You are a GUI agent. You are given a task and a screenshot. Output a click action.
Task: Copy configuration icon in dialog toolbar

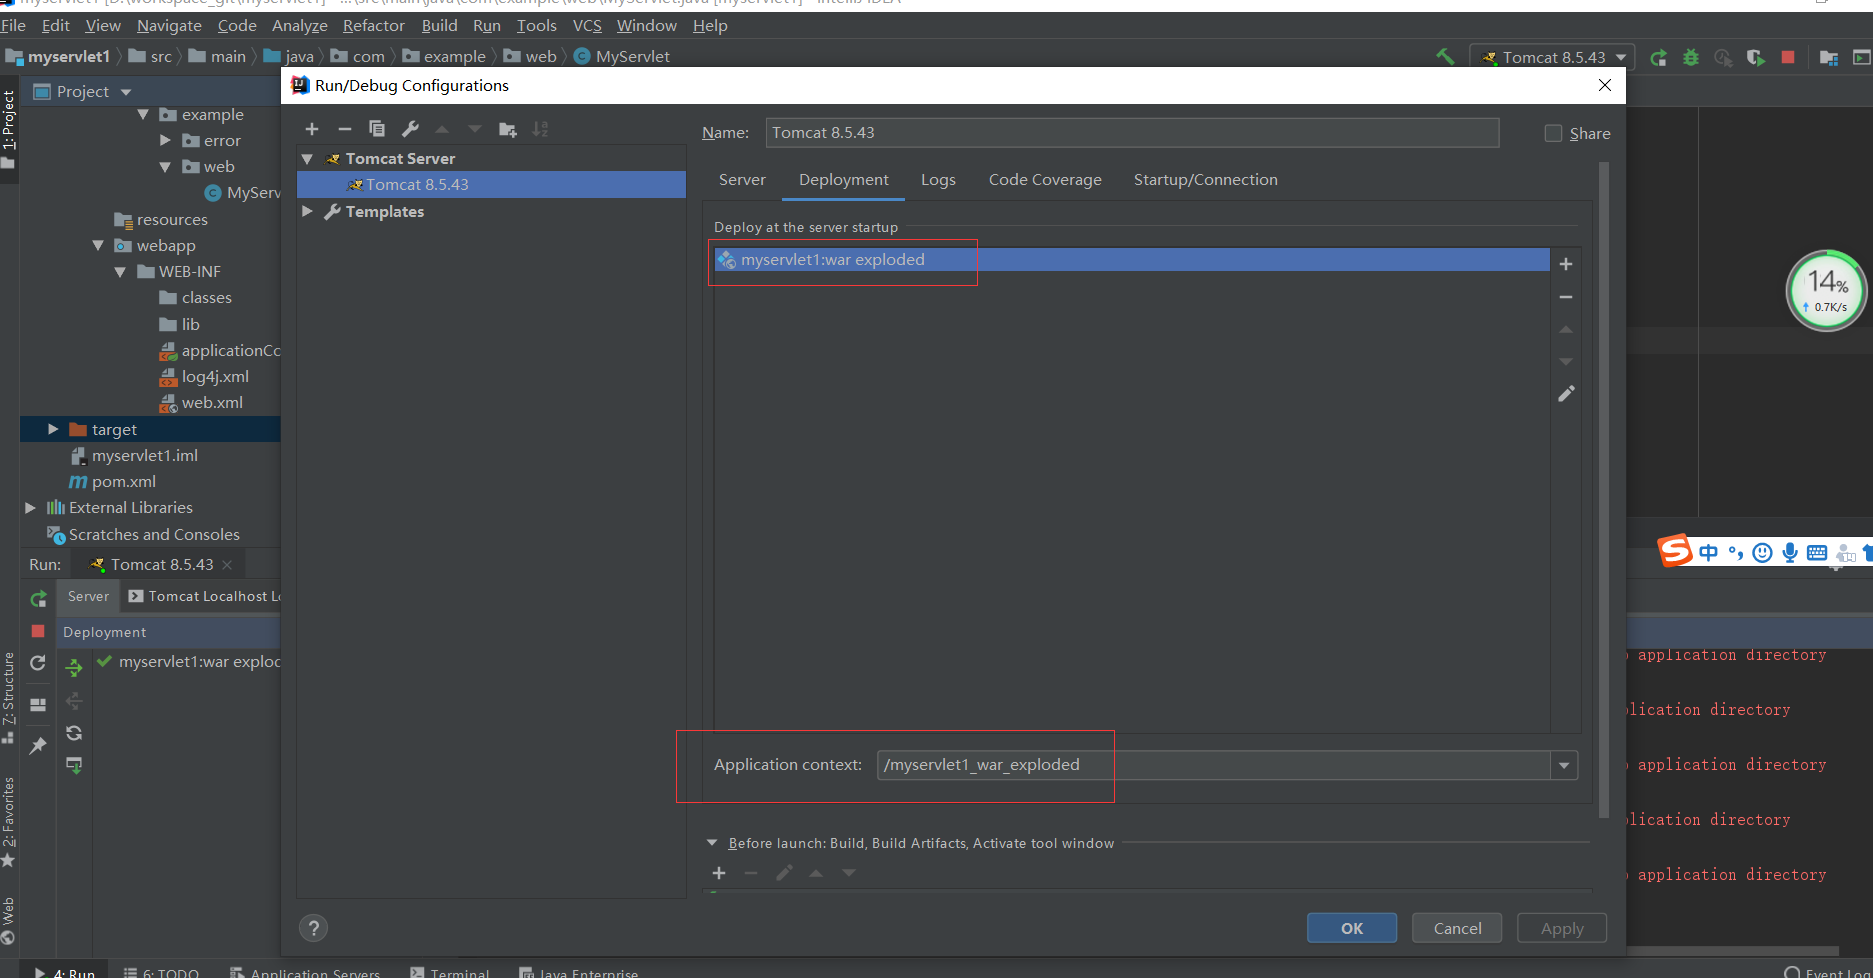pyautogui.click(x=377, y=129)
